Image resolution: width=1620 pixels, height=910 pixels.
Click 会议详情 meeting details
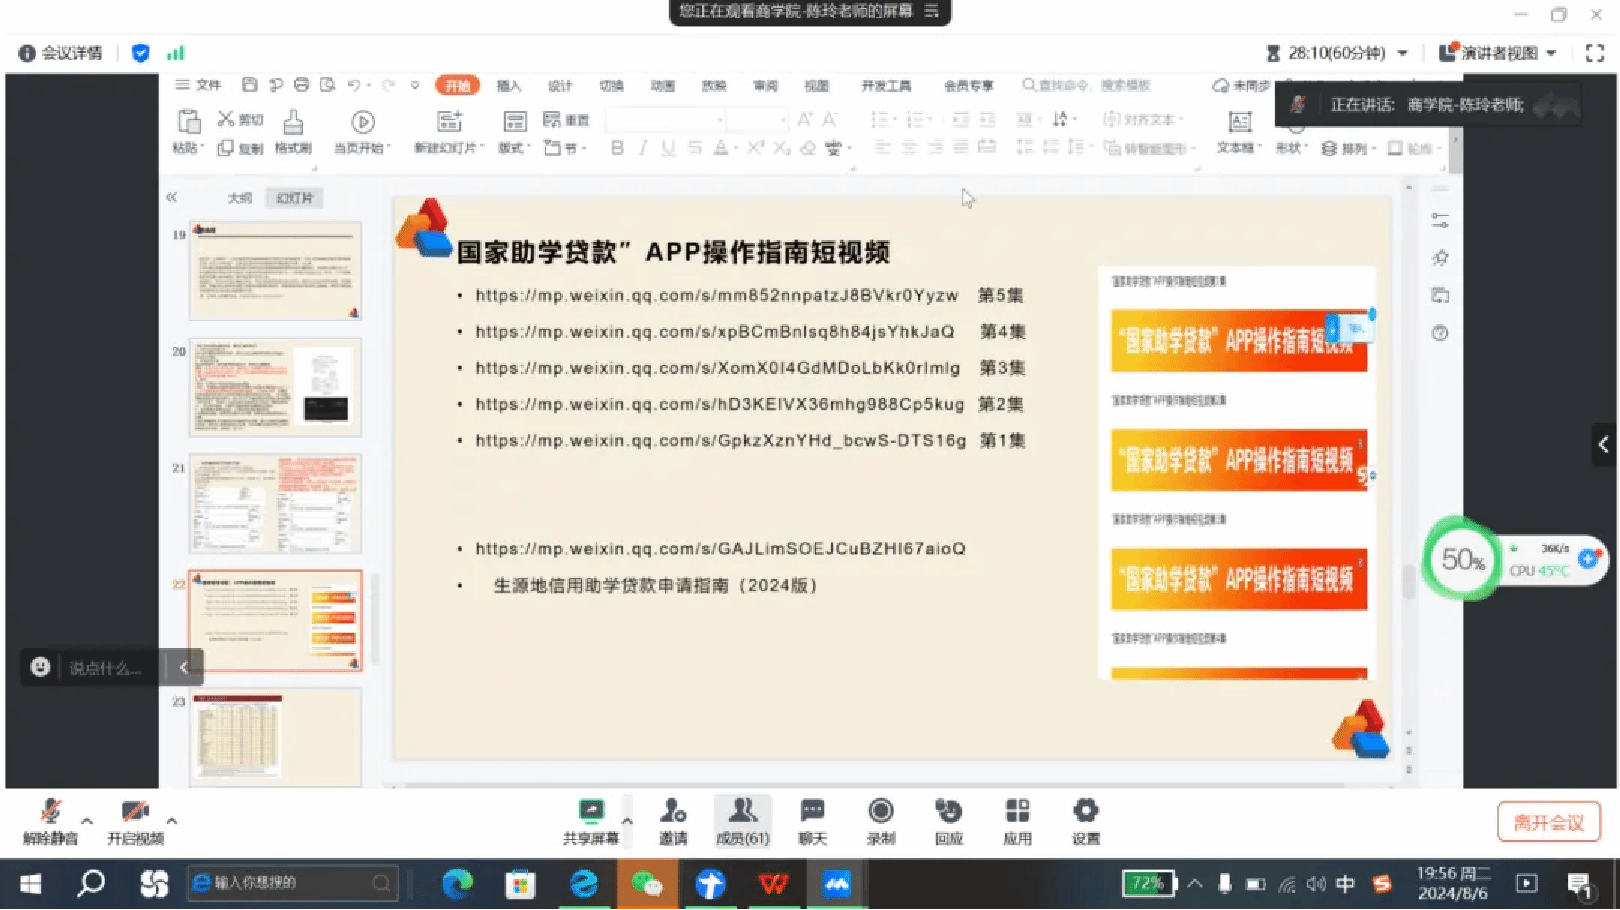pyautogui.click(x=61, y=53)
